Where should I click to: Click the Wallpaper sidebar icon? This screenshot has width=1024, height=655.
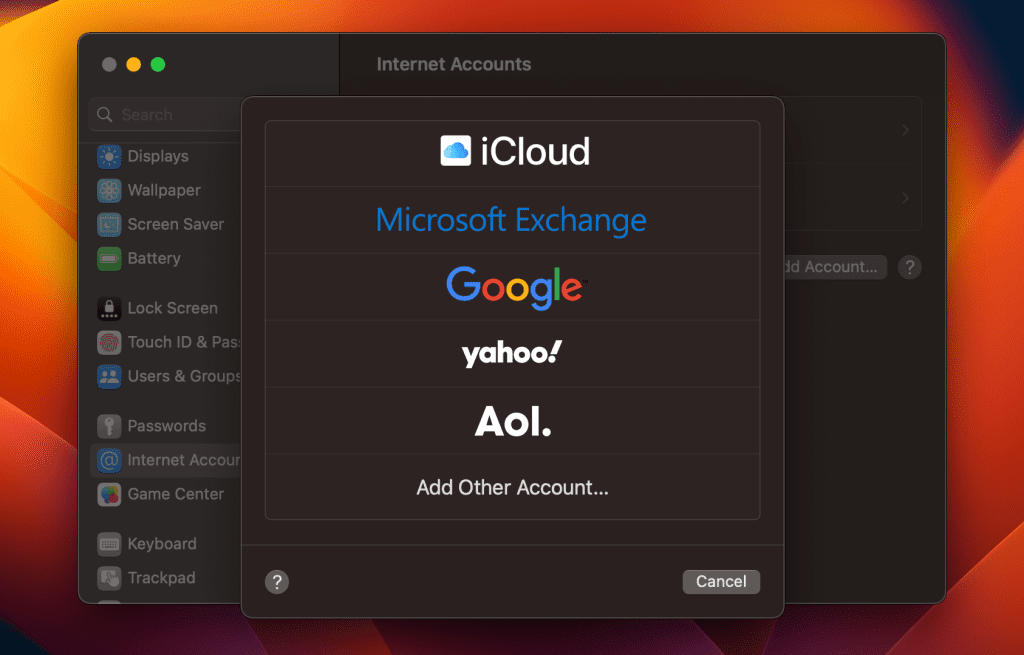point(109,191)
